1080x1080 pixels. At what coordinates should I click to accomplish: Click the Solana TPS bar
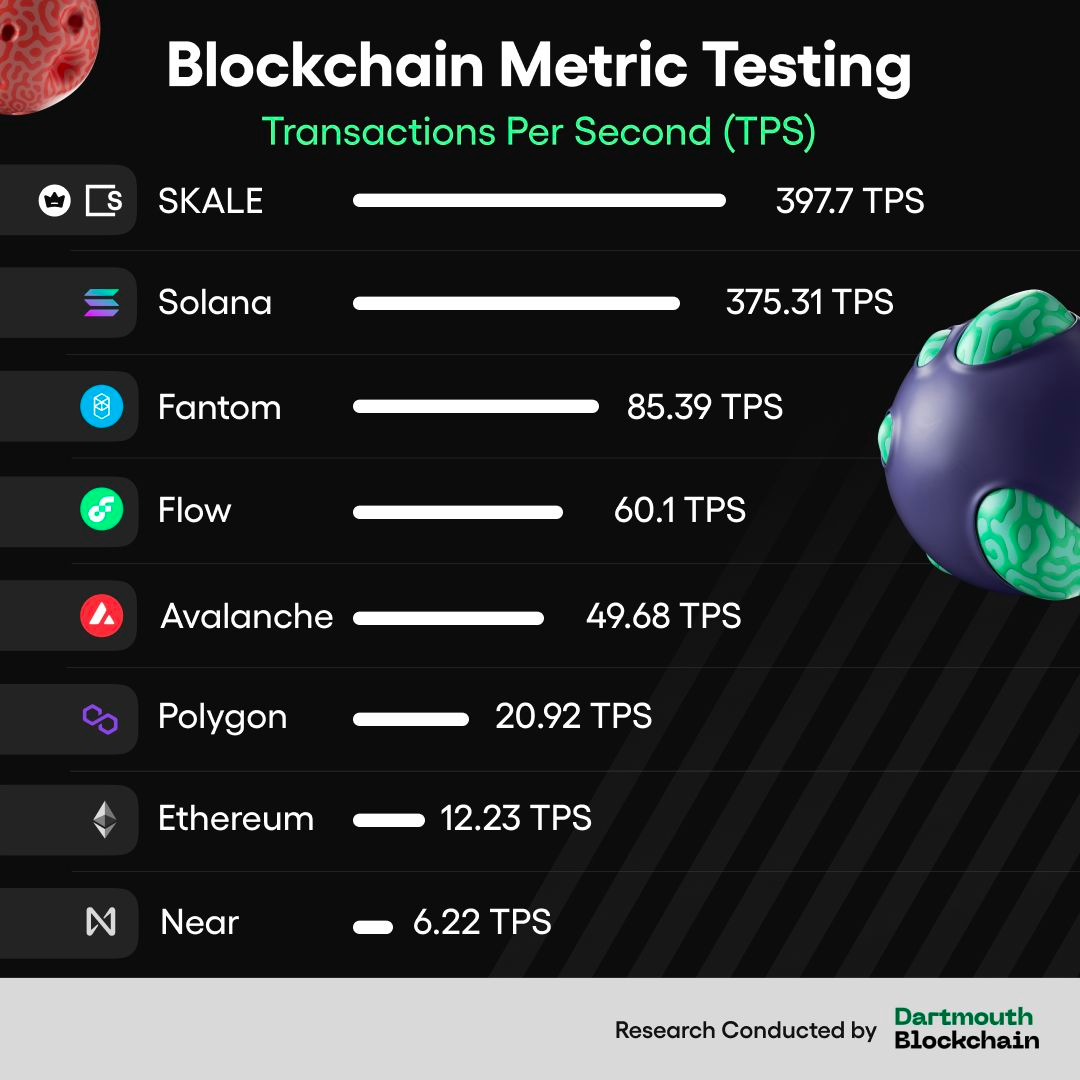[x=517, y=303]
